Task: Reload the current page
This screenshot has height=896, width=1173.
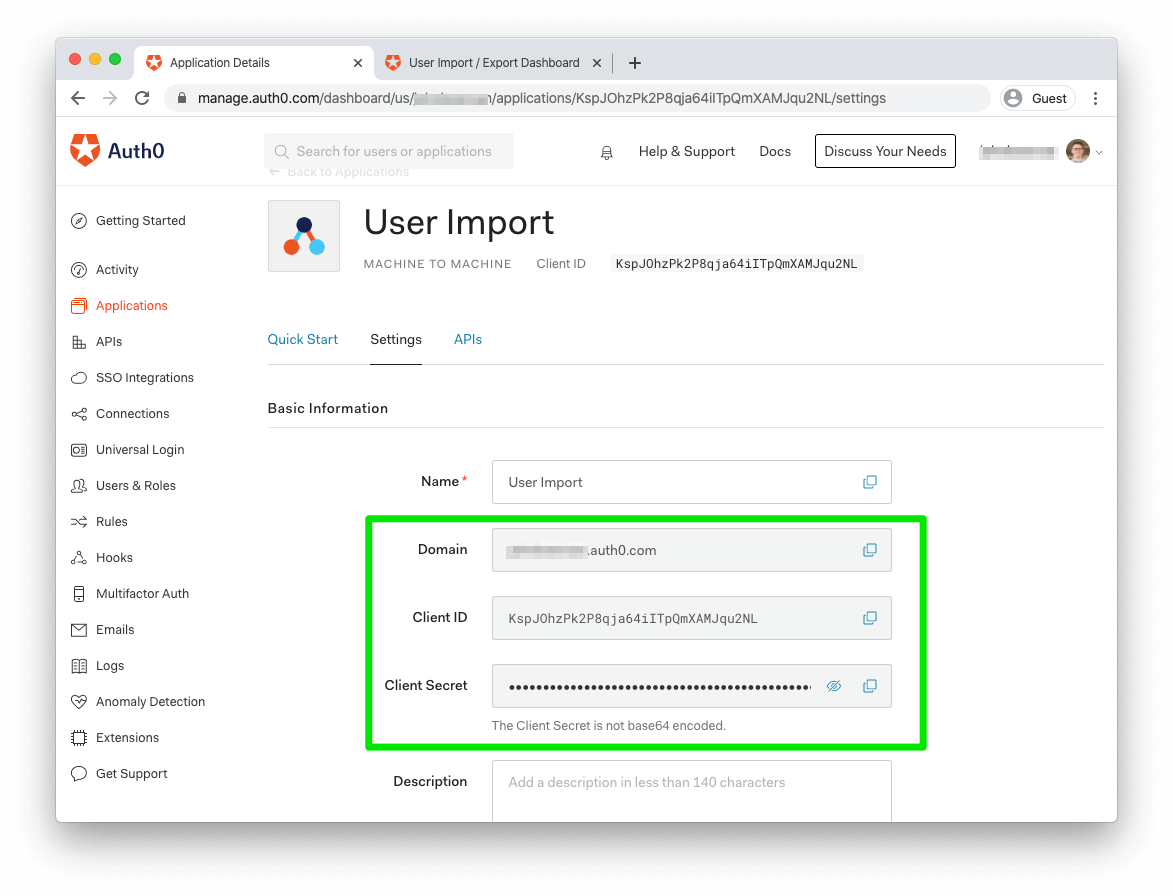Action: (x=142, y=98)
